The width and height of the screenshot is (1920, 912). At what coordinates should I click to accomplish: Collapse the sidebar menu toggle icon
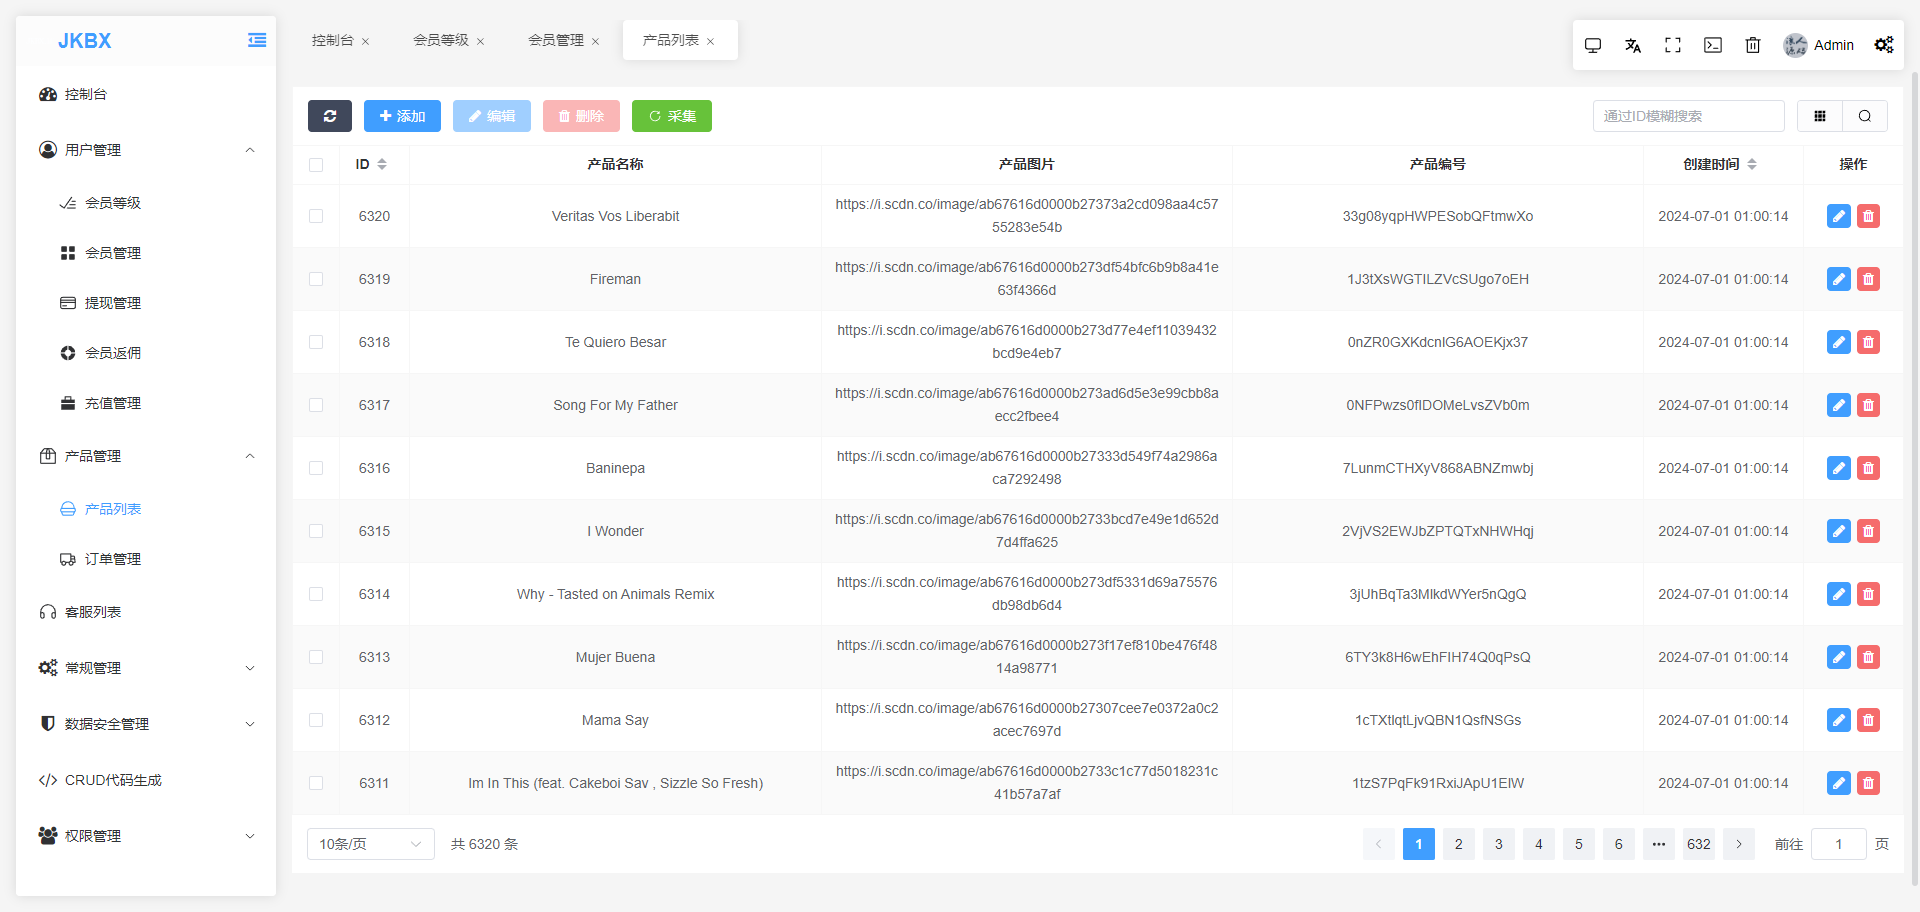pyautogui.click(x=257, y=41)
